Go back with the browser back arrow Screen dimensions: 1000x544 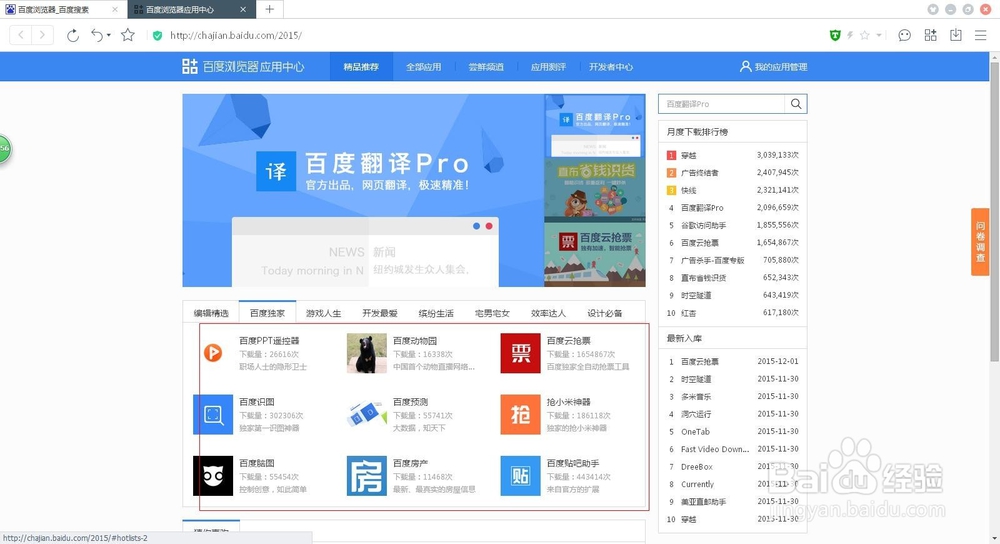point(21,35)
